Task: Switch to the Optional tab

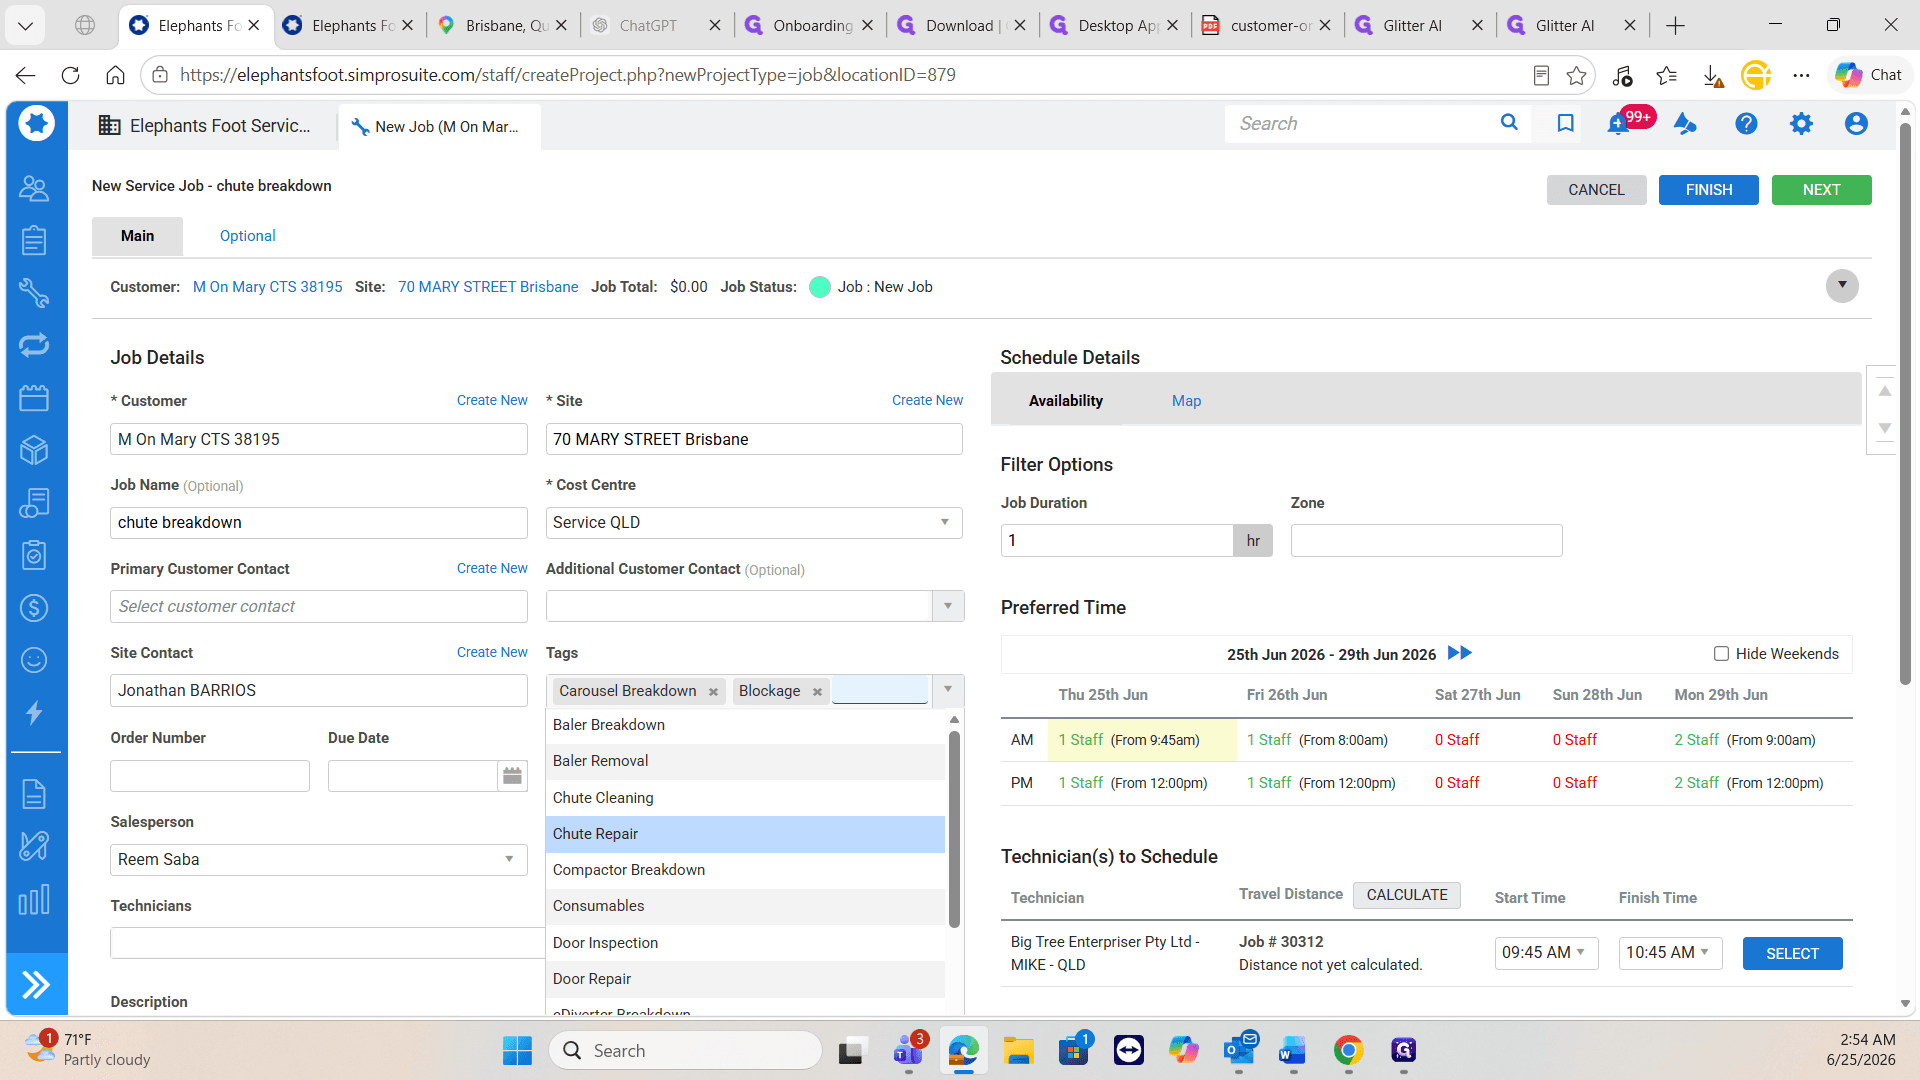Action: tap(247, 236)
